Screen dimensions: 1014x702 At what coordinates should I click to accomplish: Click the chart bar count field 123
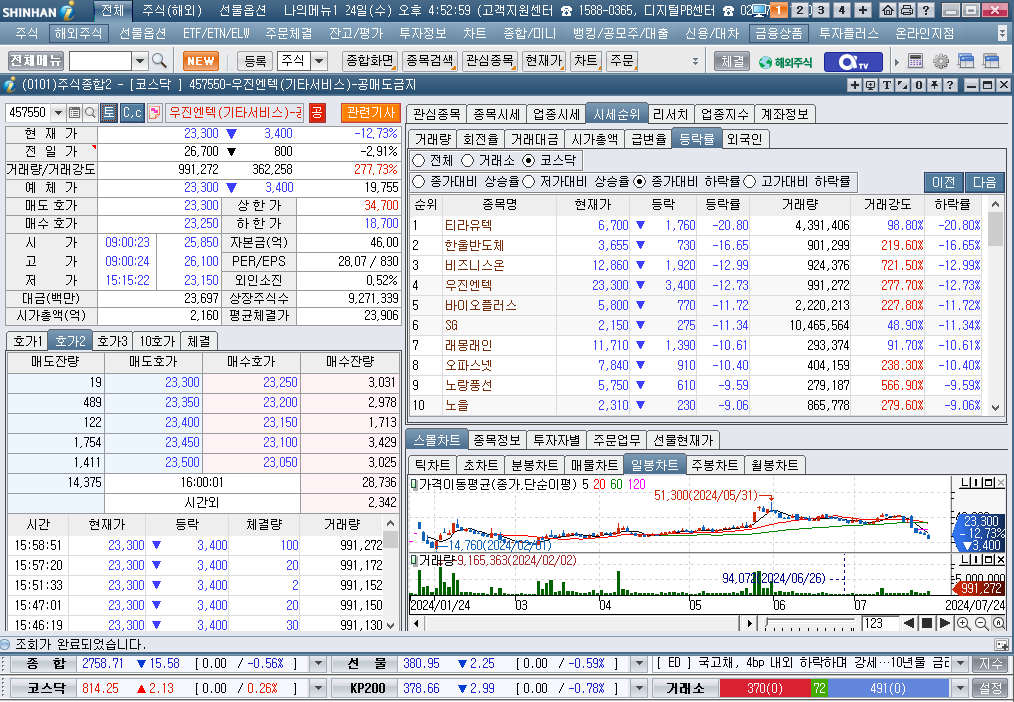(878, 623)
